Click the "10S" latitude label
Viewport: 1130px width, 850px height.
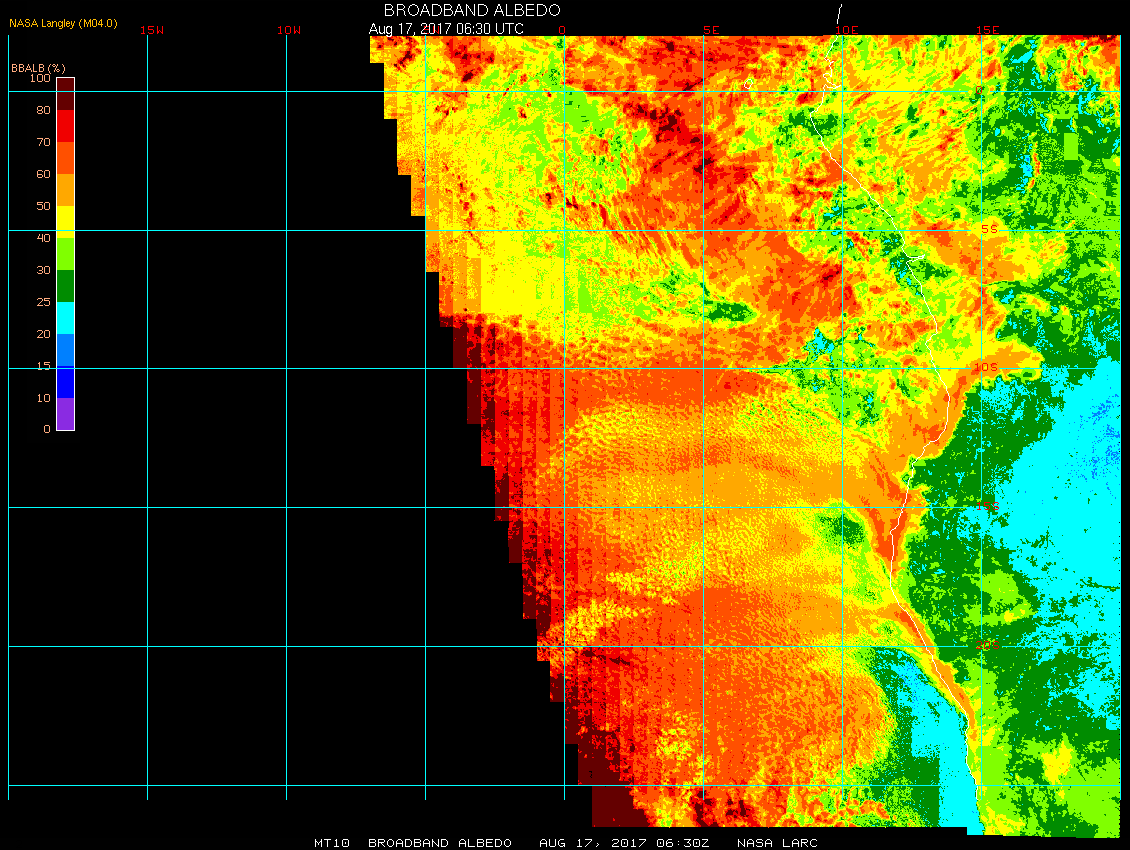[986, 368]
